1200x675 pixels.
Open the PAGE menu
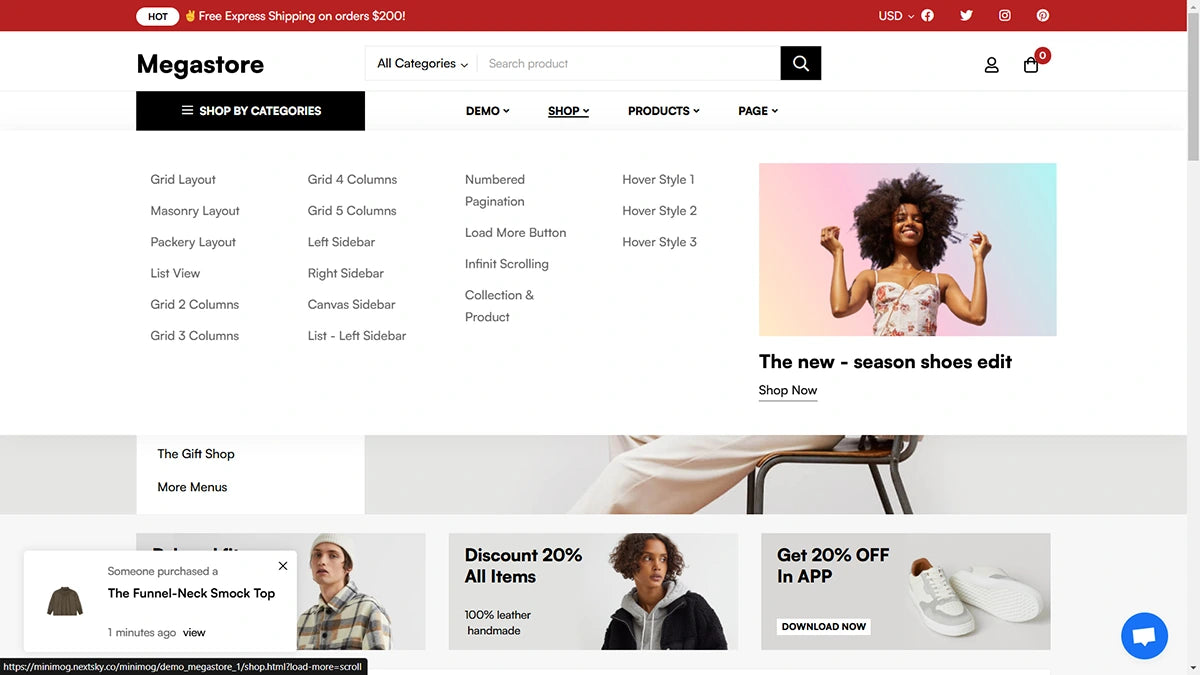click(x=757, y=110)
